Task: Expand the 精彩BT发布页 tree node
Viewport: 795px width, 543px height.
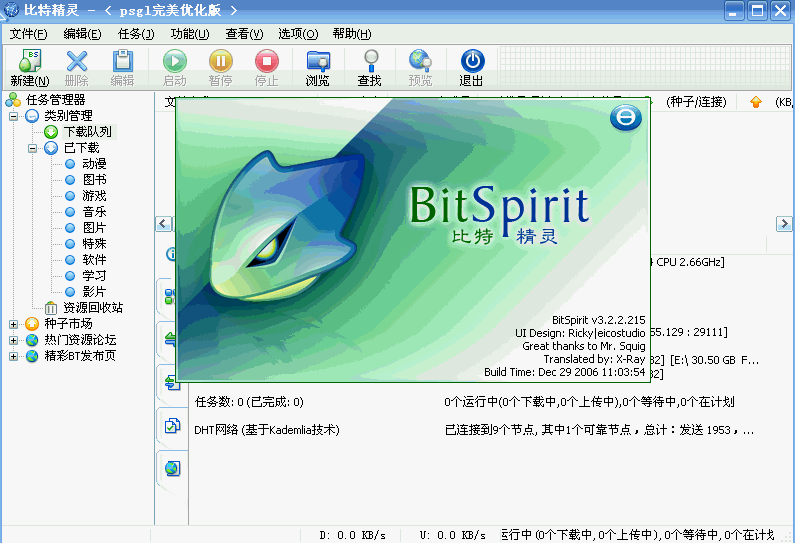Action: click(x=13, y=356)
